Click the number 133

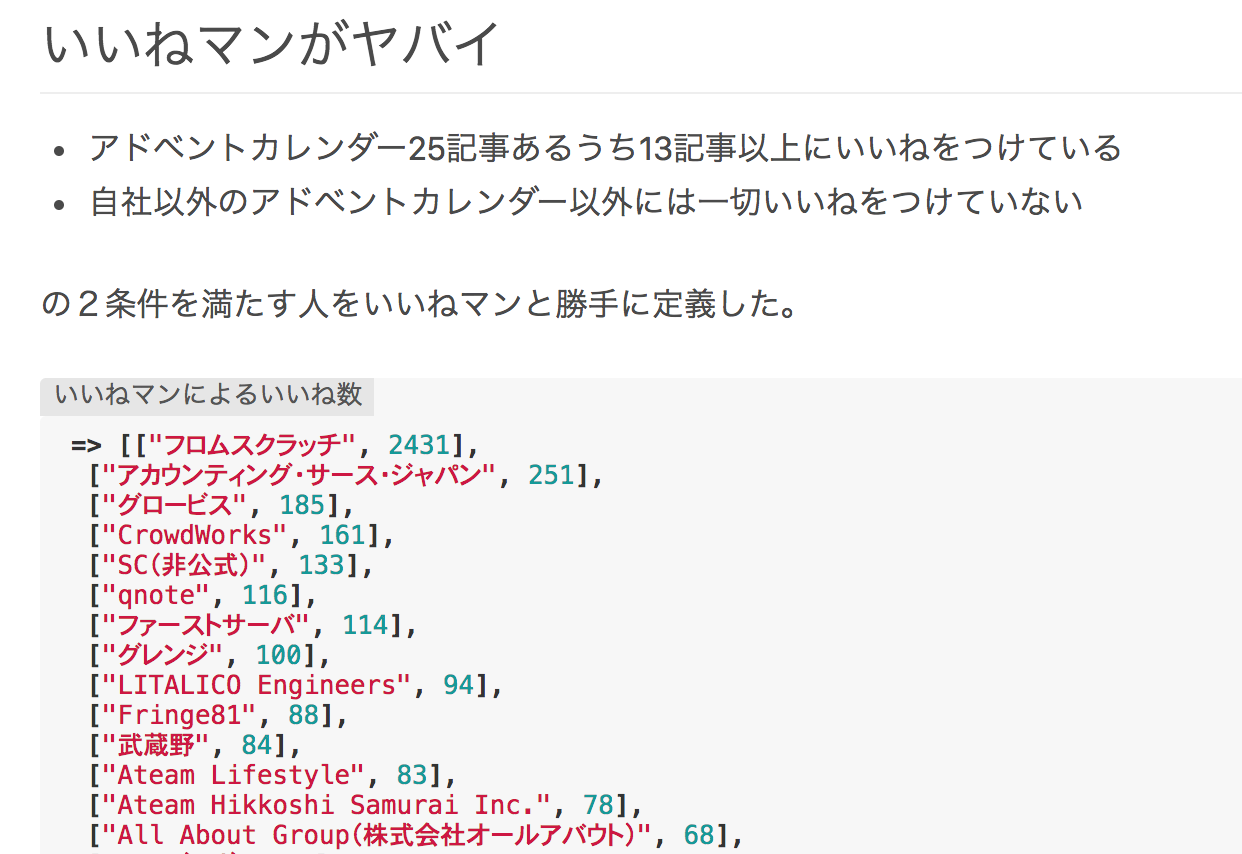(x=321, y=565)
